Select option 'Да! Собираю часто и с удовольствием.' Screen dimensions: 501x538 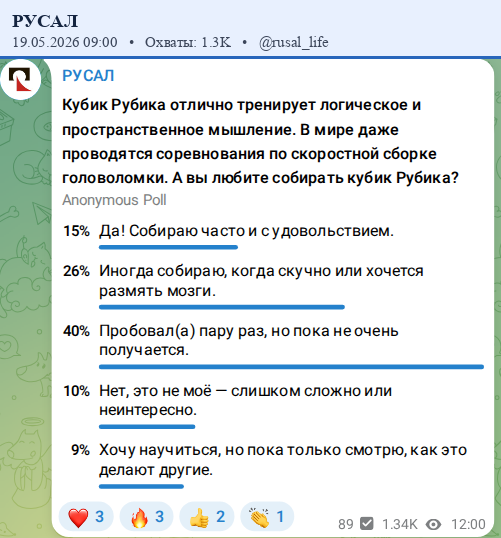pos(246,231)
